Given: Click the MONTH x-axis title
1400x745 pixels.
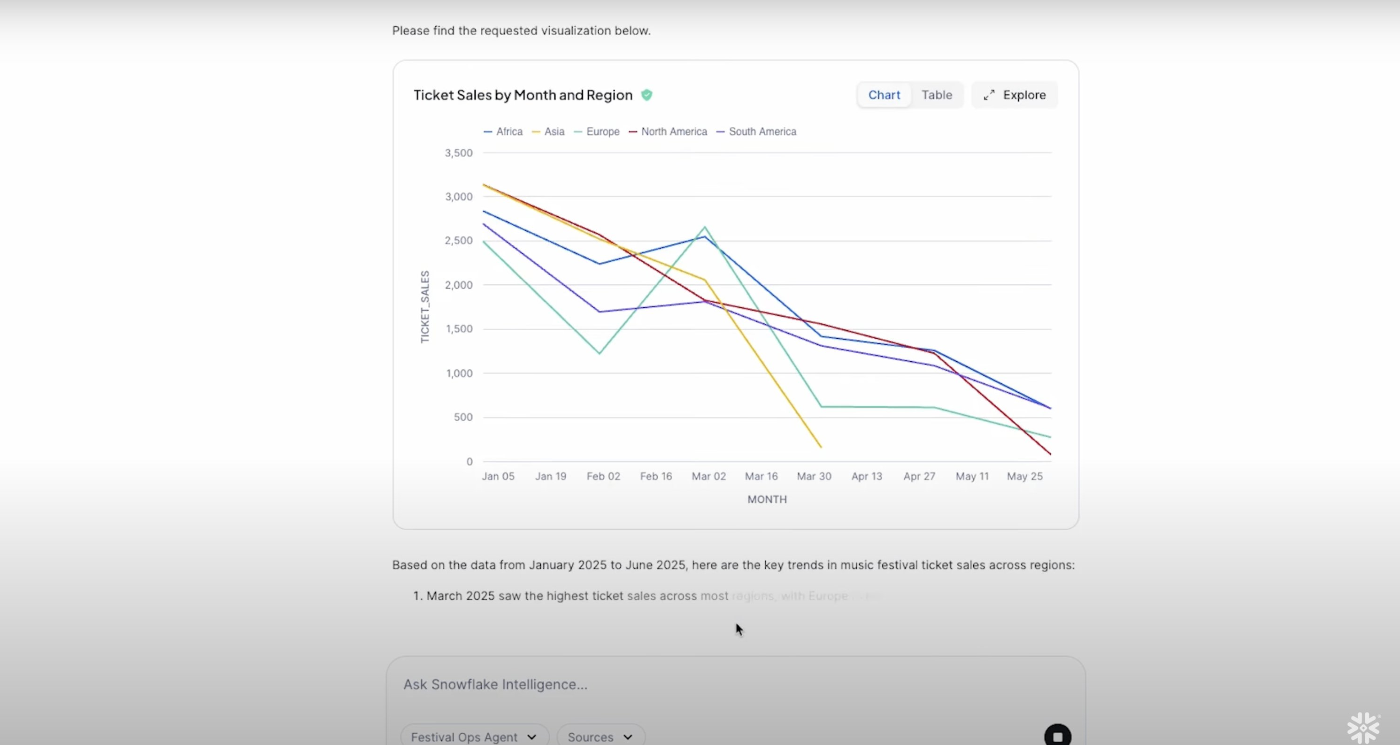Looking at the screenshot, I should (x=767, y=500).
